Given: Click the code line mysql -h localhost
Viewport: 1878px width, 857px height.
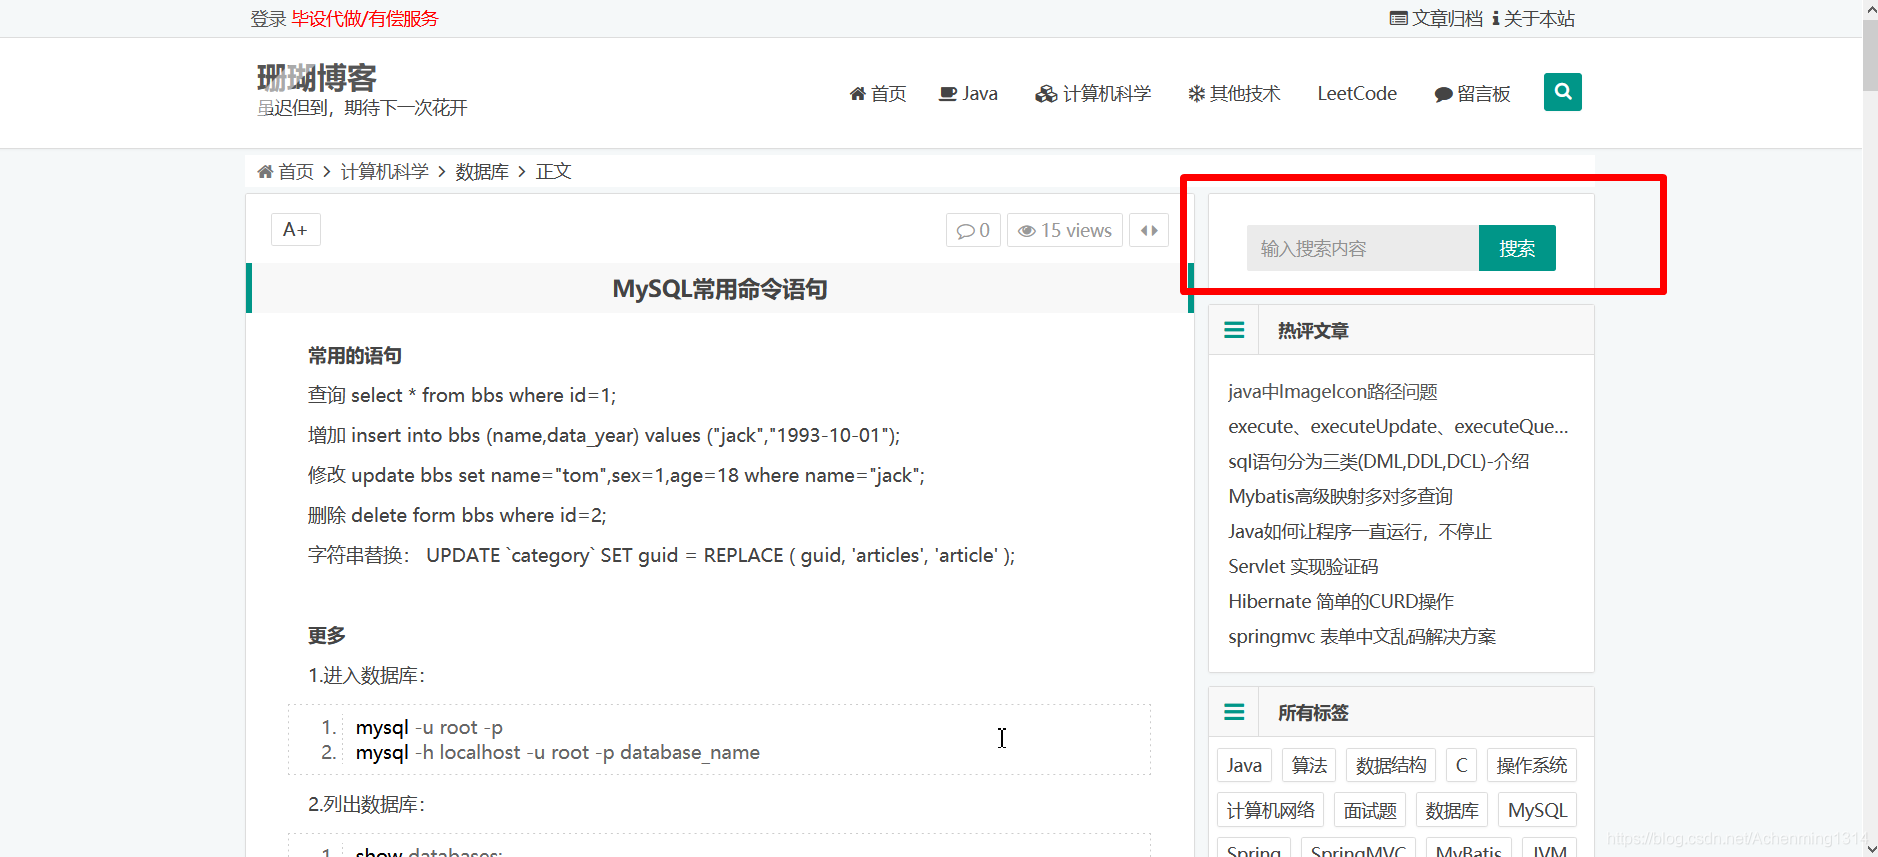Looking at the screenshot, I should tap(558, 752).
